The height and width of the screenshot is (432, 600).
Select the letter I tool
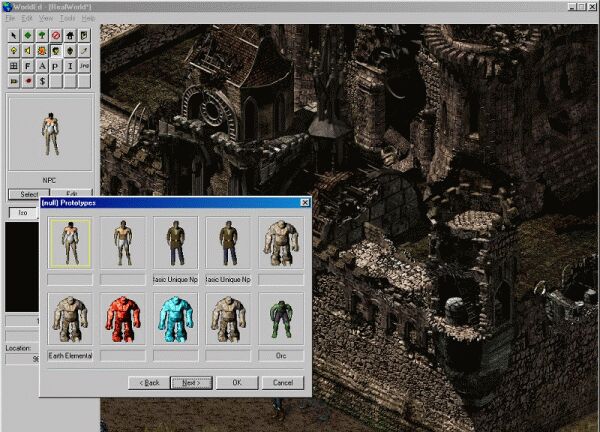[70, 66]
